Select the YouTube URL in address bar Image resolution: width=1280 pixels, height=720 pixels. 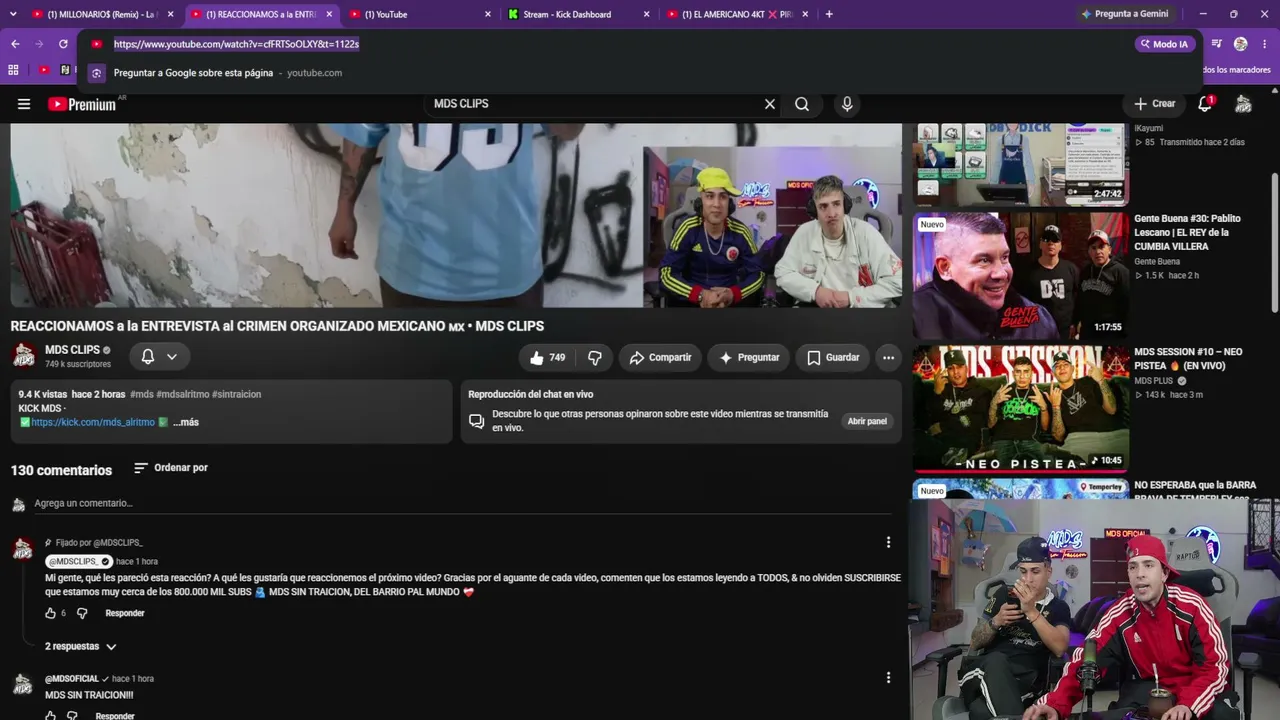point(236,44)
